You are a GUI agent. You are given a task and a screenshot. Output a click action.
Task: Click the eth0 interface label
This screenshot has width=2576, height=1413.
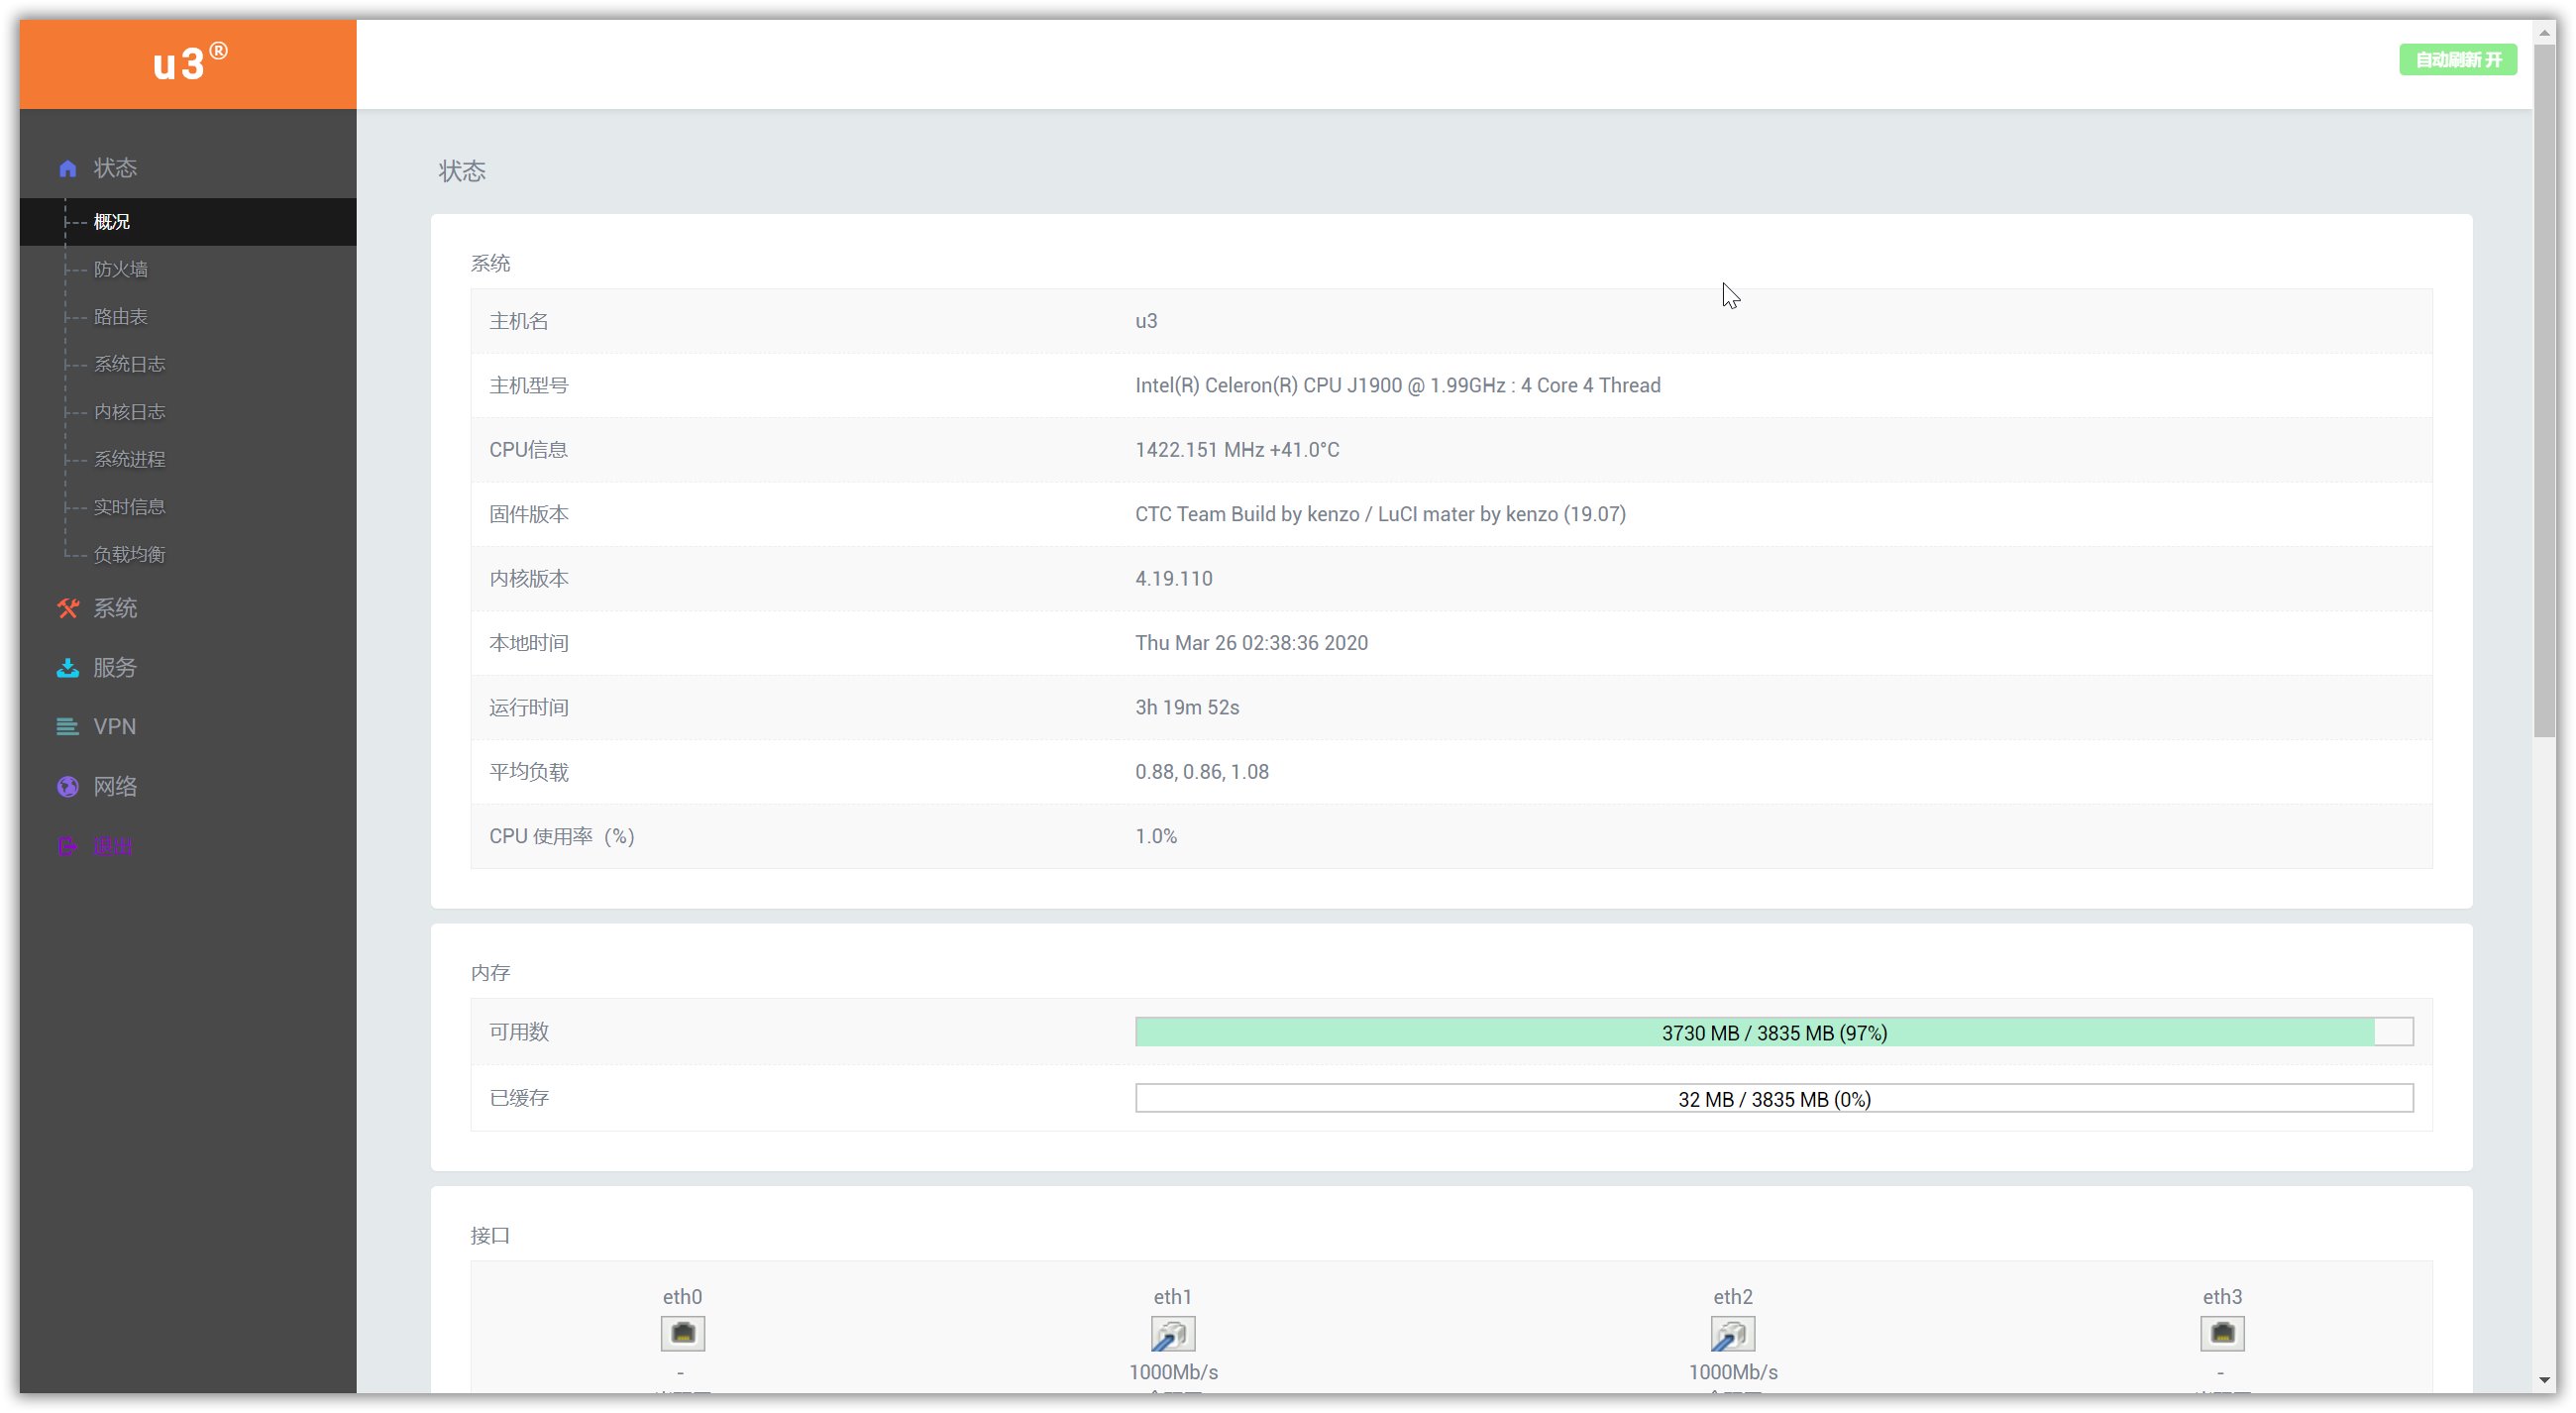(682, 1297)
